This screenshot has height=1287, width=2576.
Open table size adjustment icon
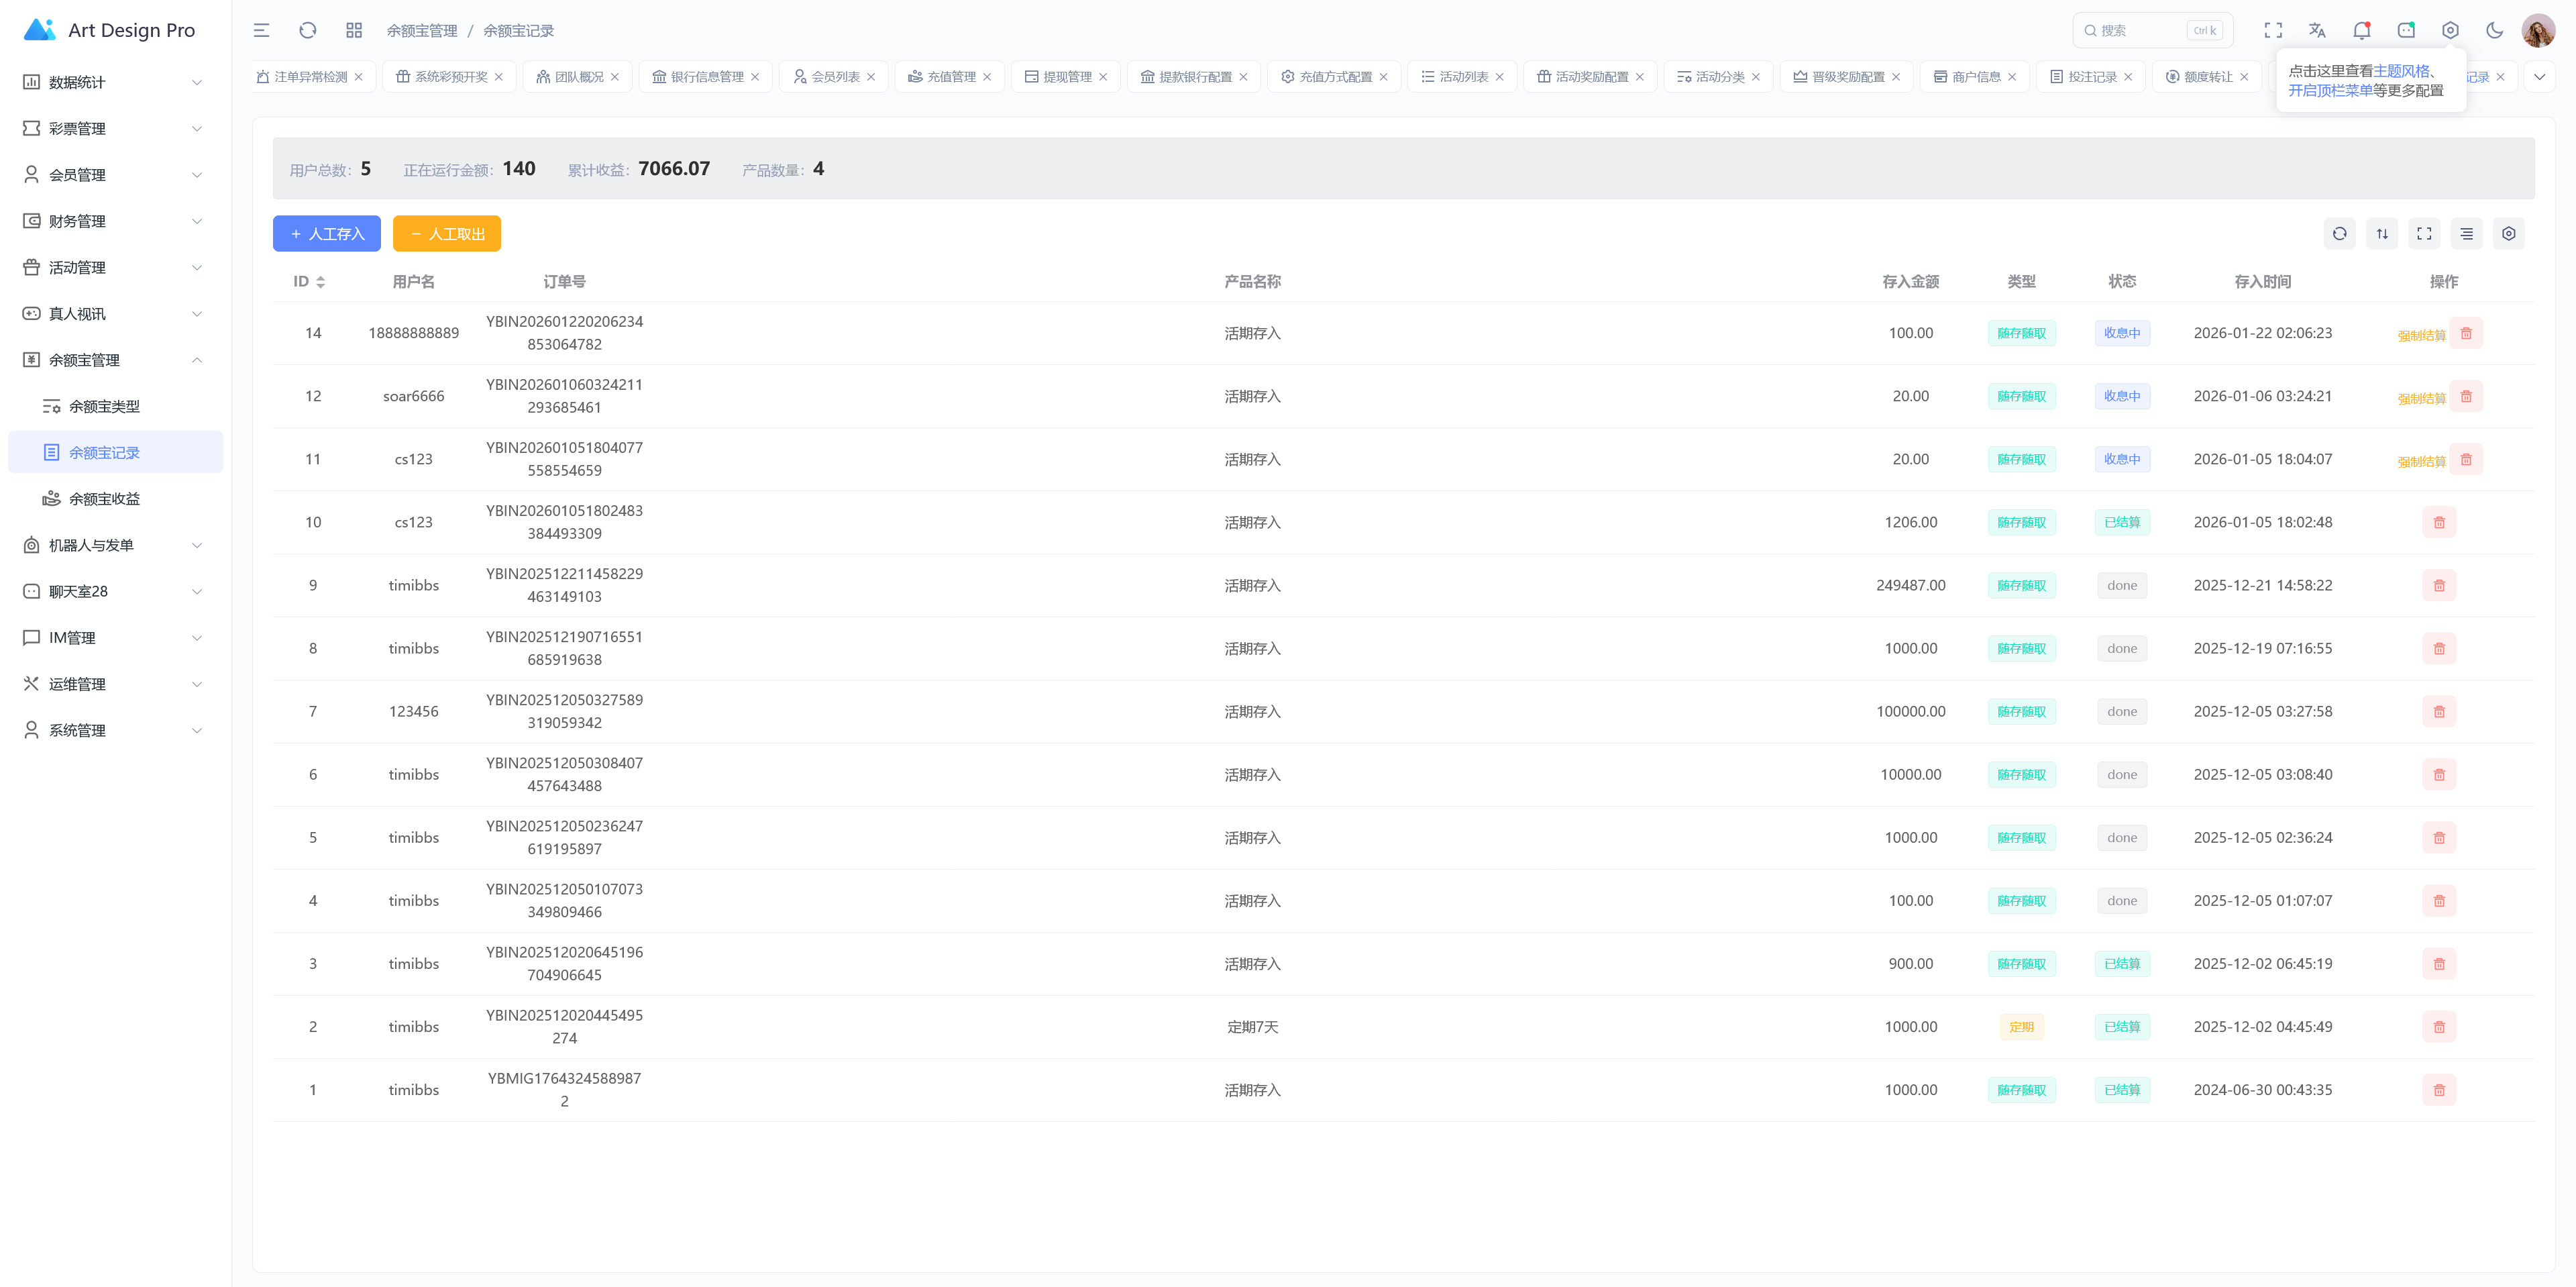pos(2382,234)
